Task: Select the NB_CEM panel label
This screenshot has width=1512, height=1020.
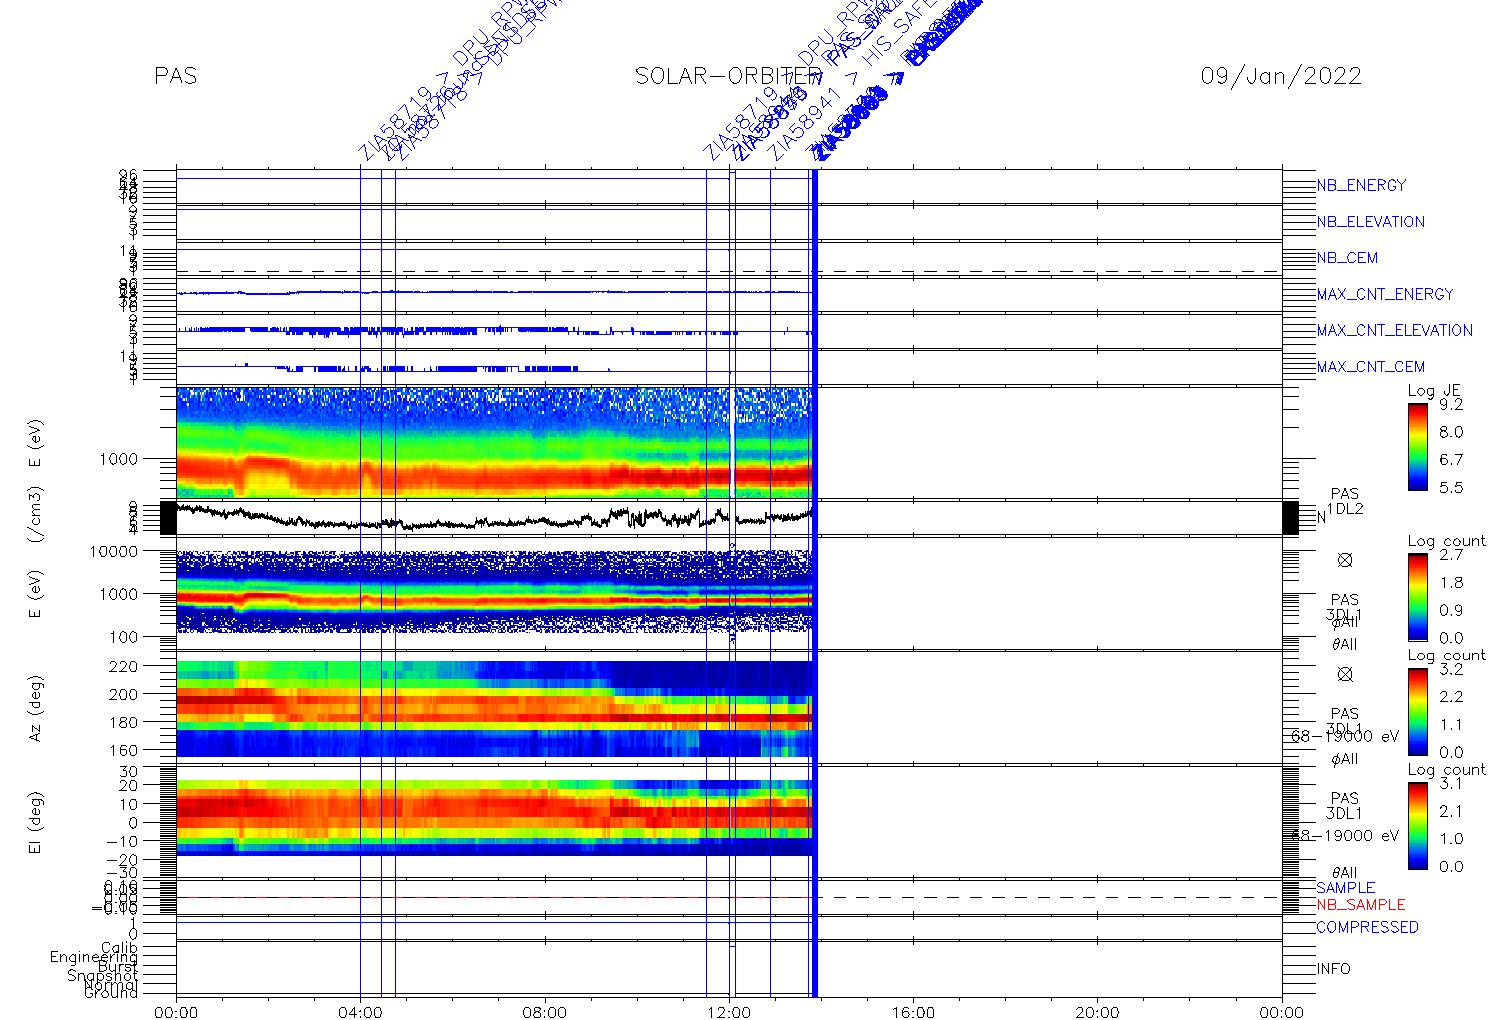Action: coord(1347,258)
